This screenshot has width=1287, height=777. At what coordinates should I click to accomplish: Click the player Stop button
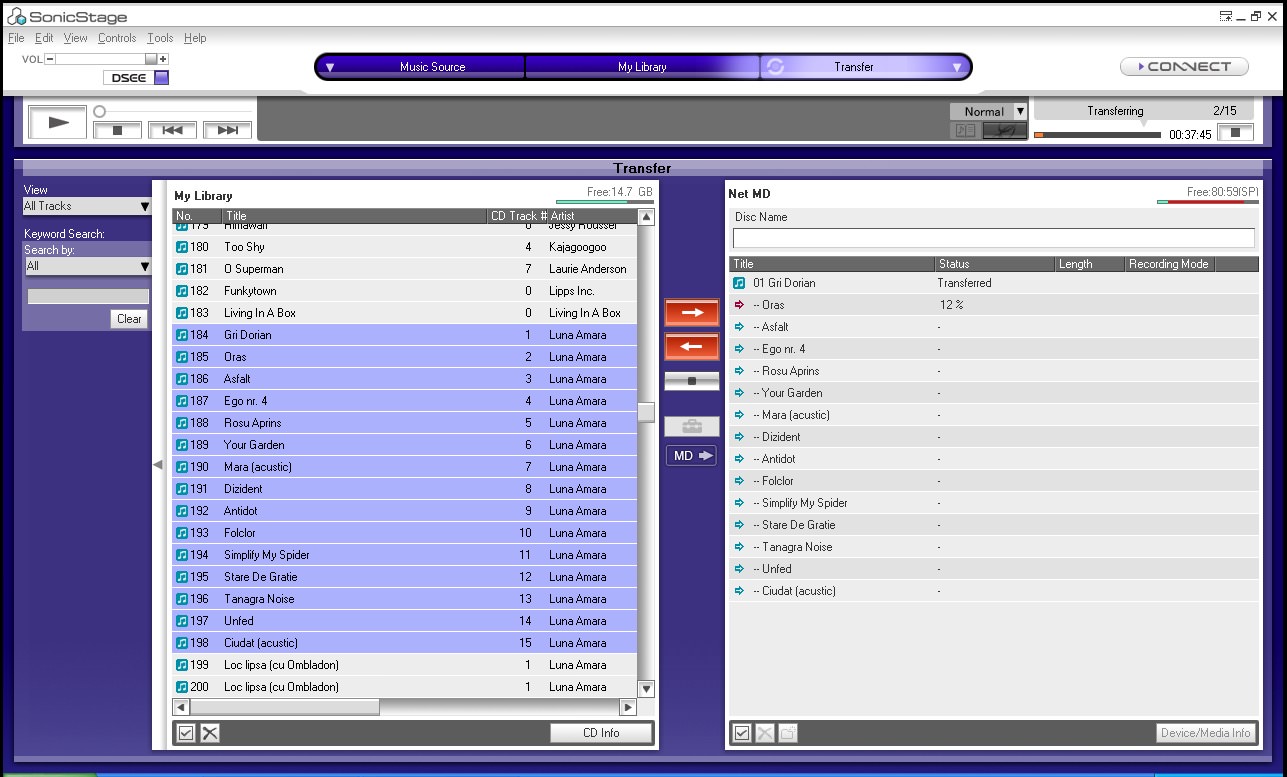point(117,130)
